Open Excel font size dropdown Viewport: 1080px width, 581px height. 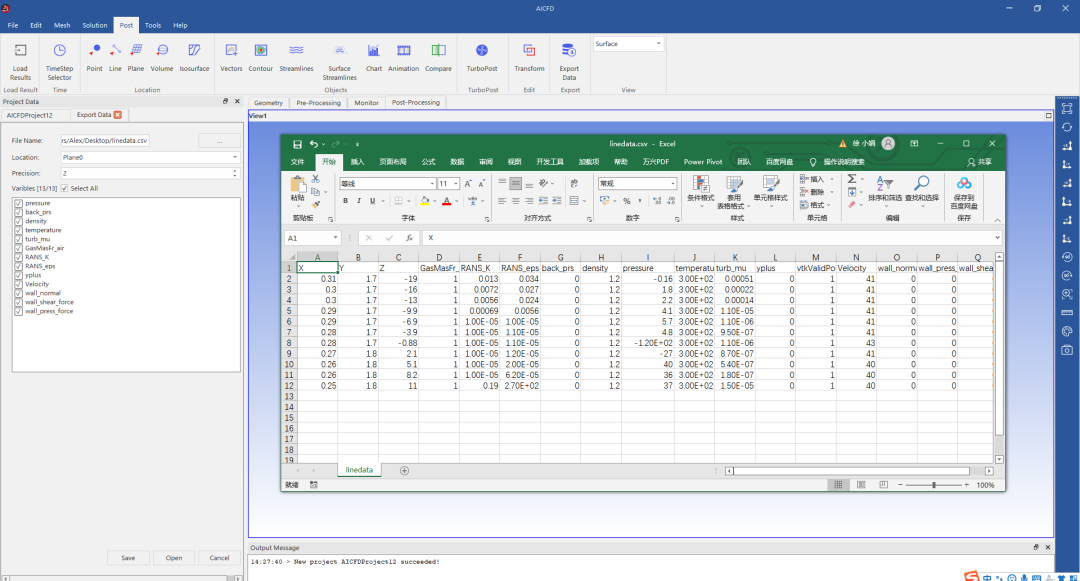pyautogui.click(x=455, y=184)
